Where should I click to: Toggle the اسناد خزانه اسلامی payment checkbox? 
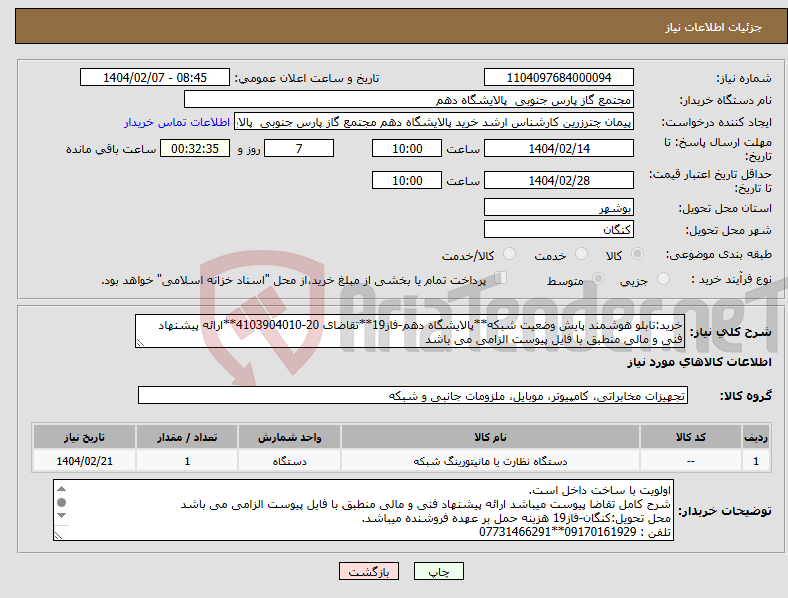pyautogui.click(x=501, y=278)
